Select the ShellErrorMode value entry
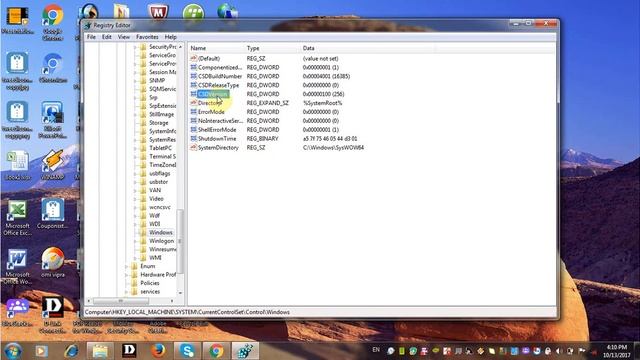Image resolution: width=640 pixels, height=360 pixels. click(x=217, y=130)
